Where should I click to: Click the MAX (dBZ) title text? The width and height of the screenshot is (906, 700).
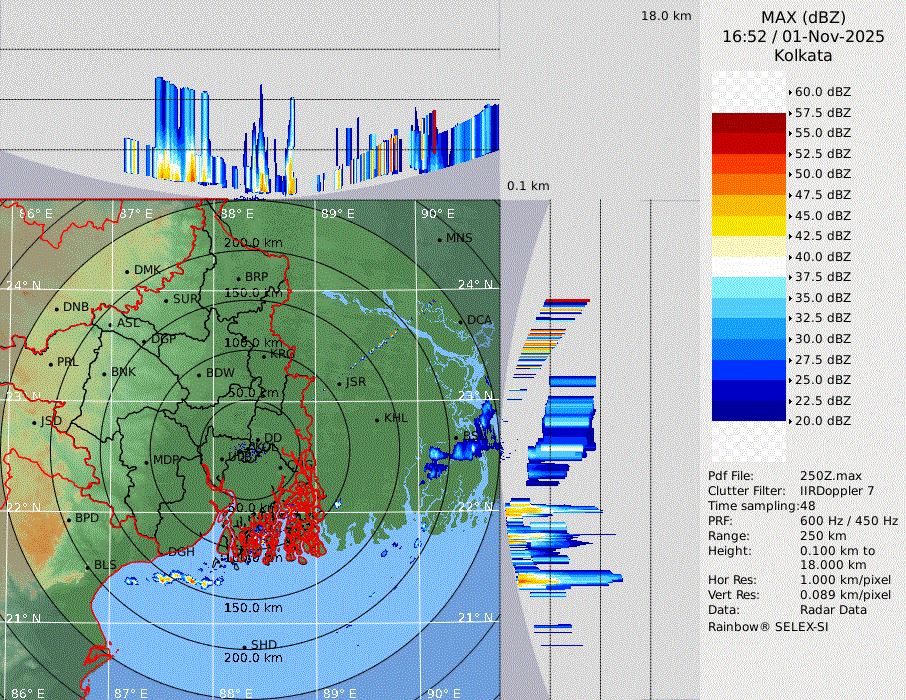(x=803, y=17)
